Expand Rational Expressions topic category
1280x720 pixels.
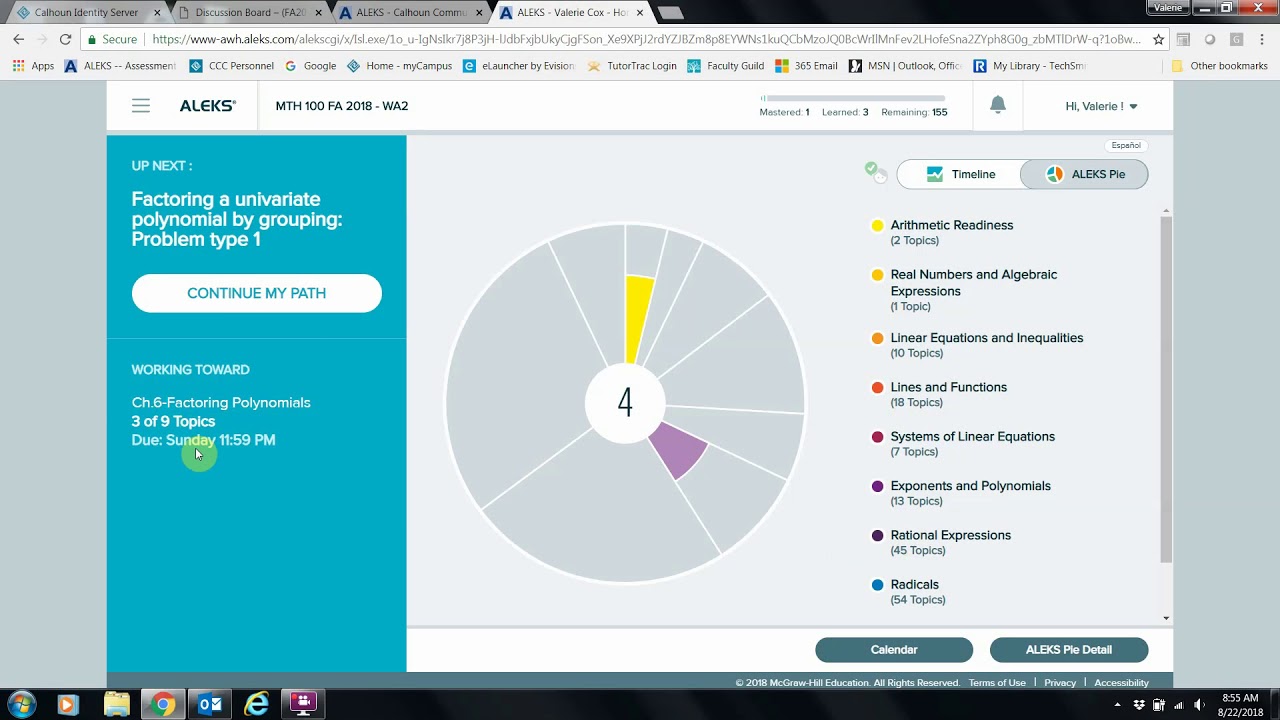point(950,542)
